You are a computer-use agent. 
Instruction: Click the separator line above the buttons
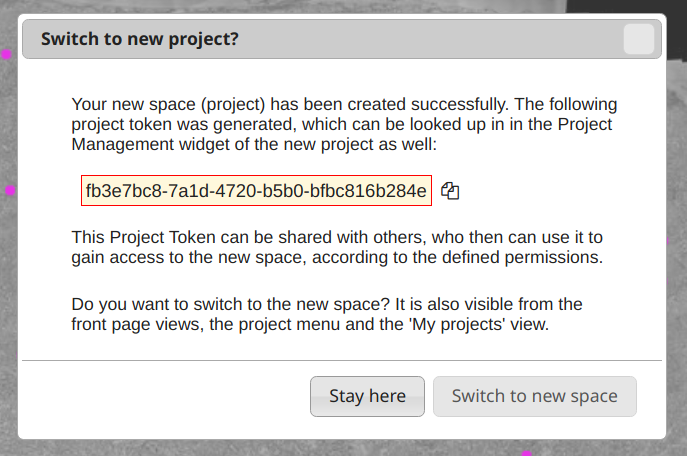click(x=342, y=360)
